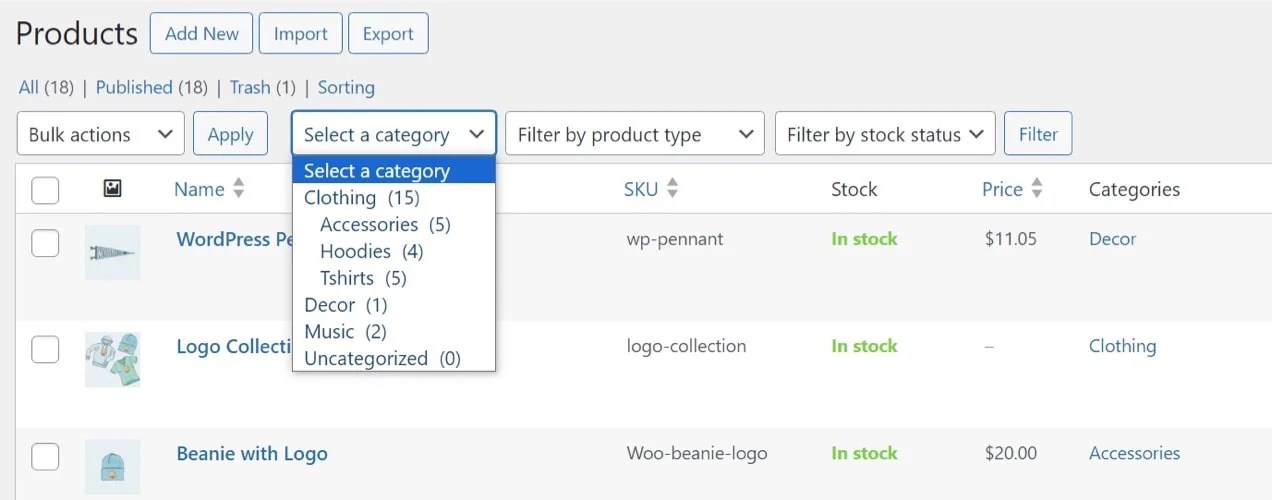Open the Trash (1) link
Image resolution: width=1272 pixels, height=500 pixels.
(262, 87)
